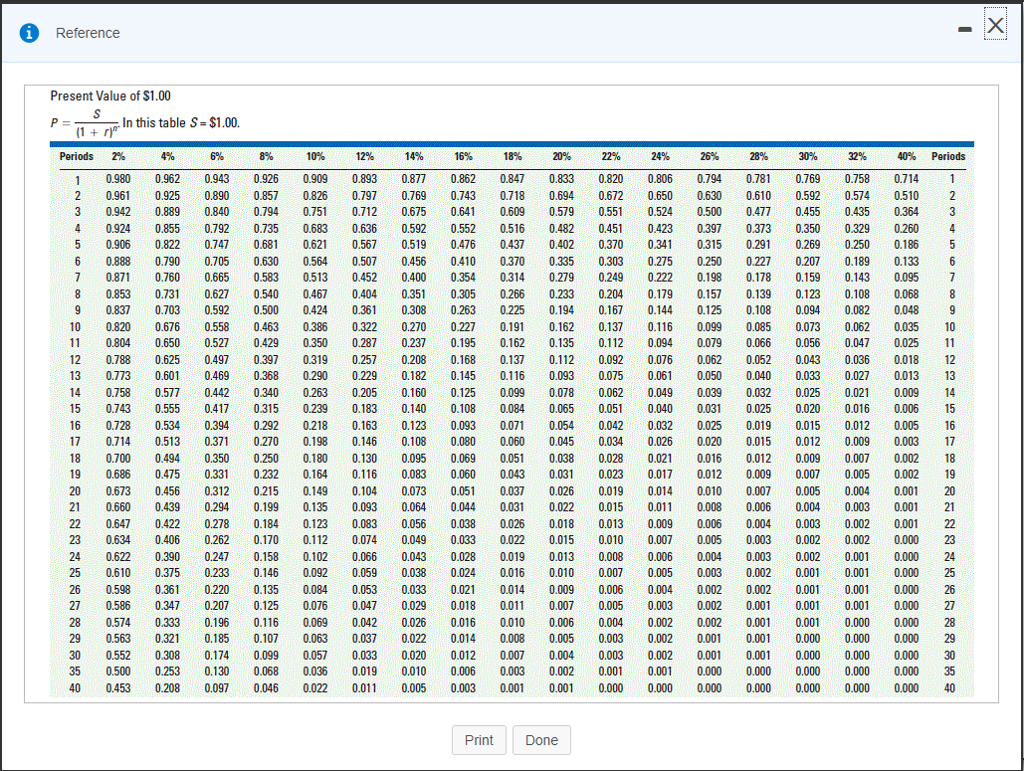The height and width of the screenshot is (771, 1024).
Task: Click the 4% column header
Action: click(168, 156)
